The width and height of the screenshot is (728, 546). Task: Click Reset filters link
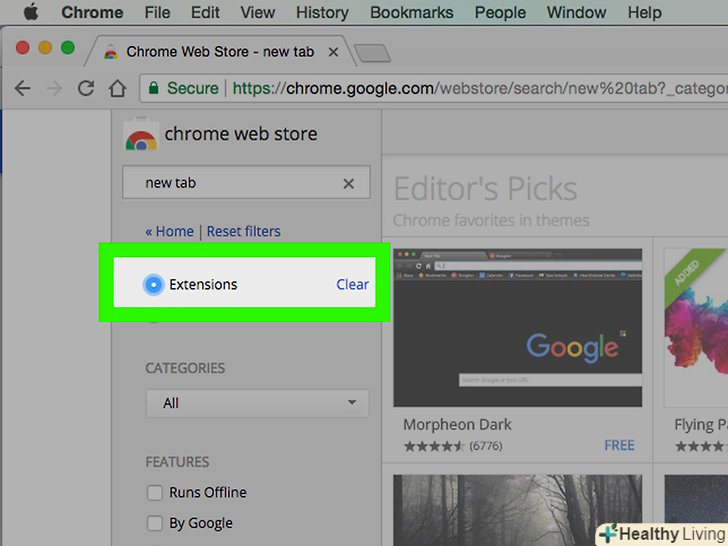243,231
